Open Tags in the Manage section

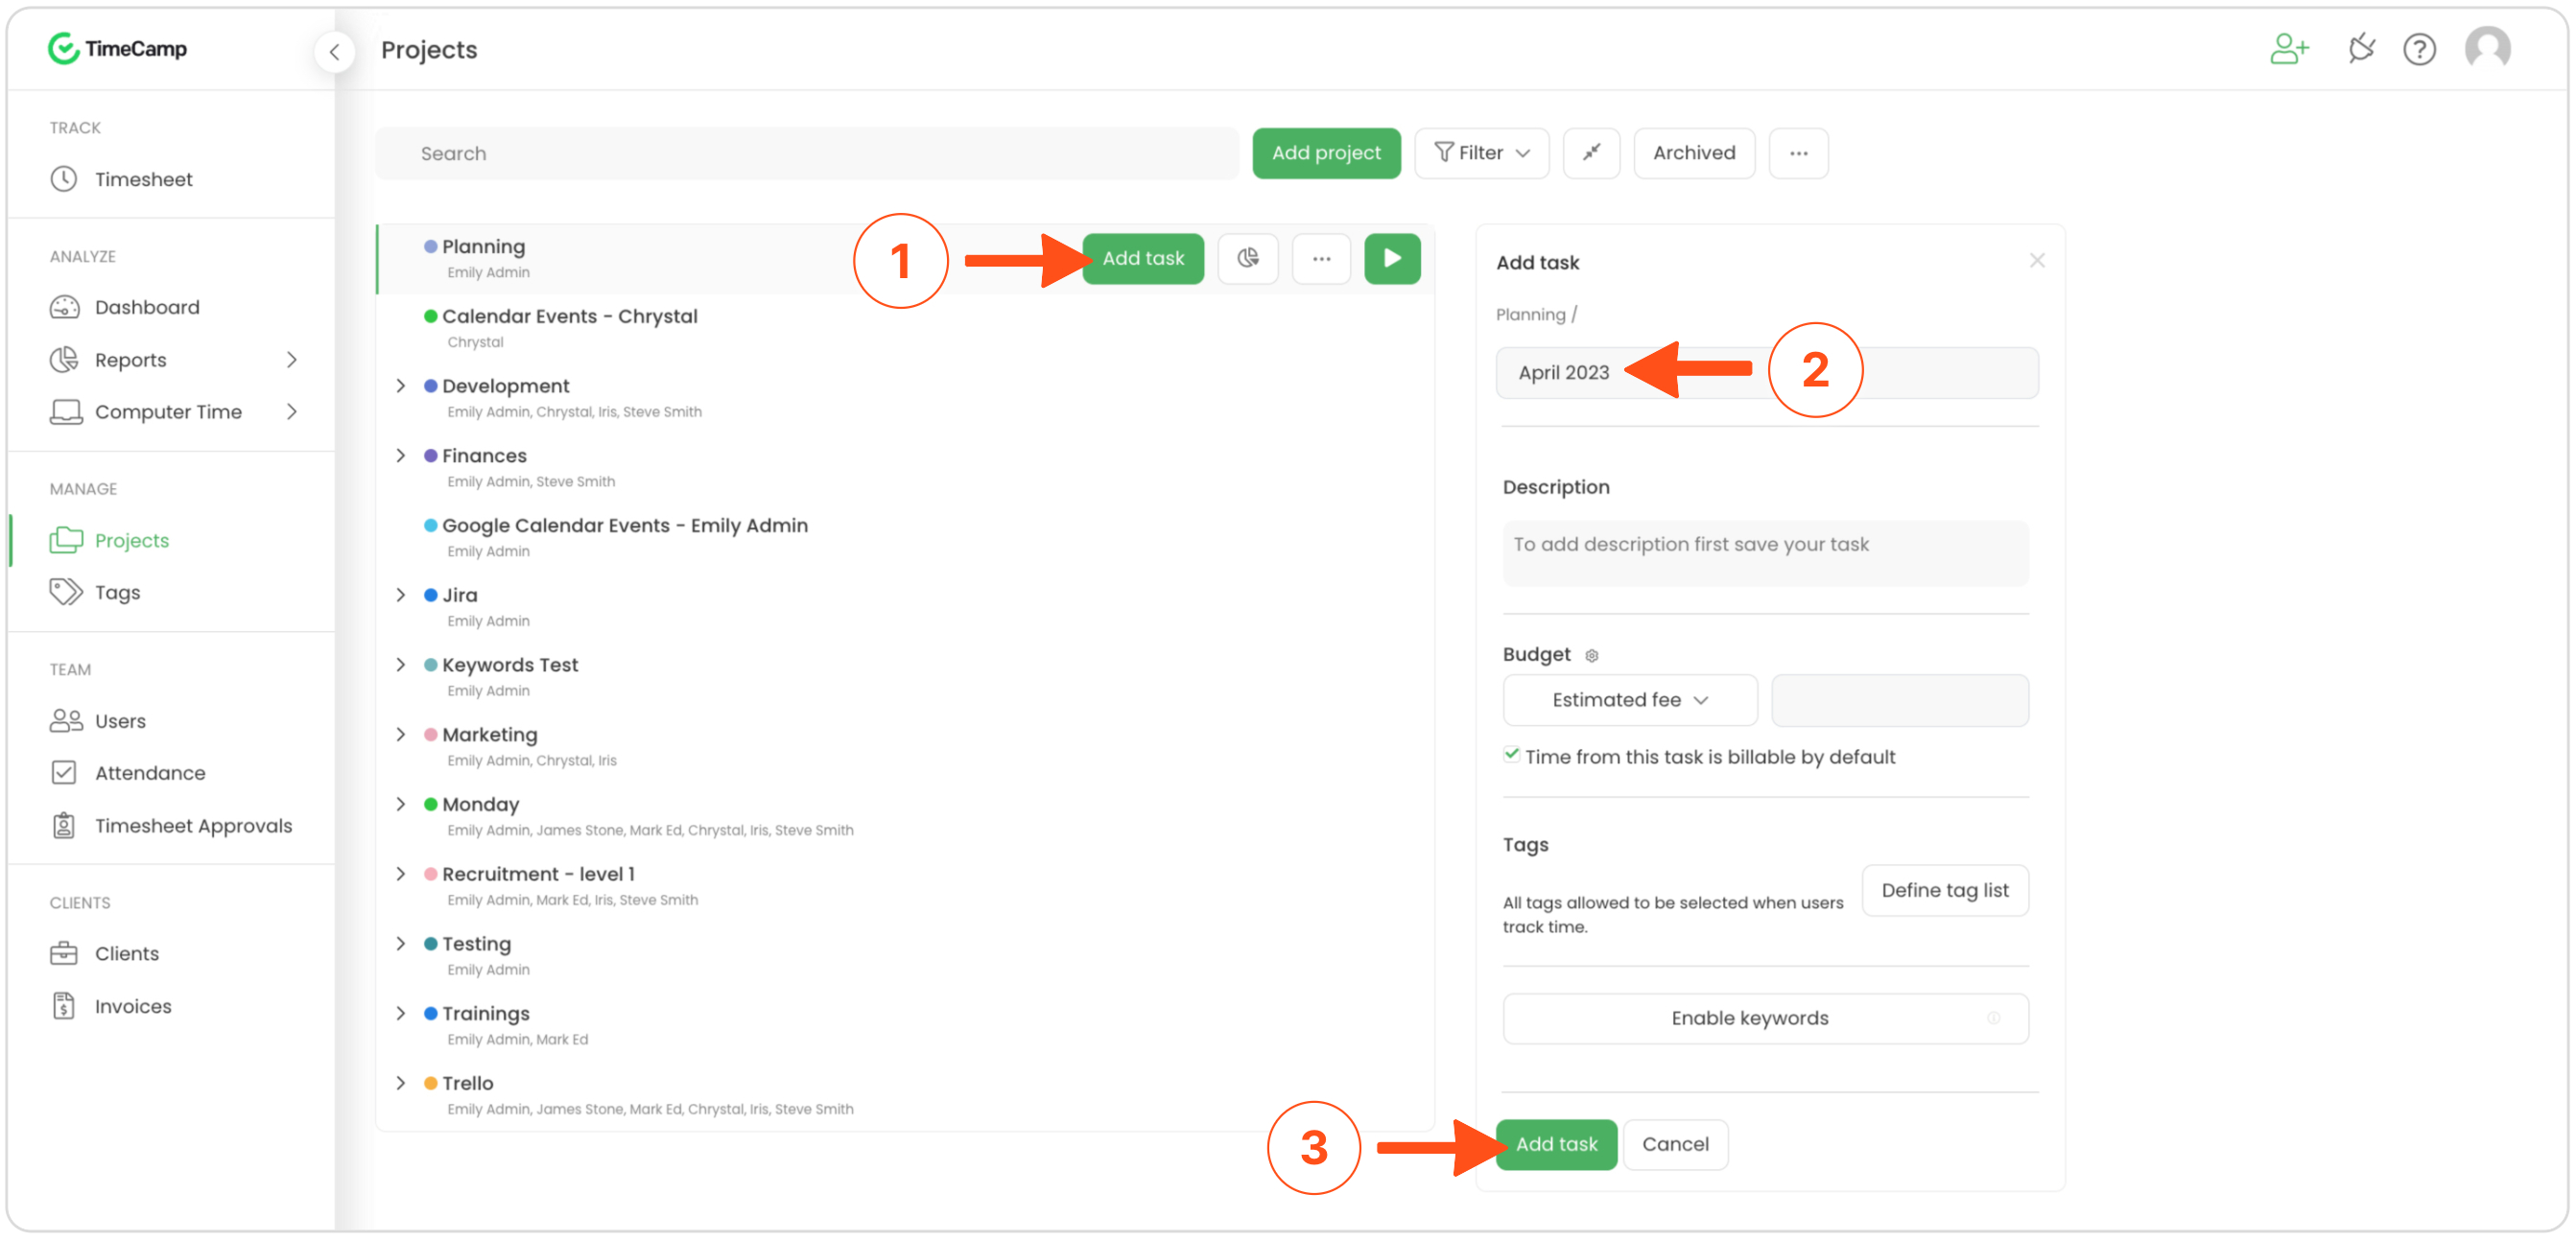[x=117, y=592]
